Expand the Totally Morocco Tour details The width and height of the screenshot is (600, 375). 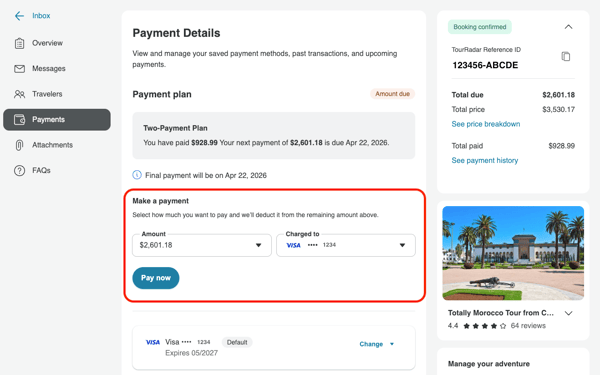[569, 313]
